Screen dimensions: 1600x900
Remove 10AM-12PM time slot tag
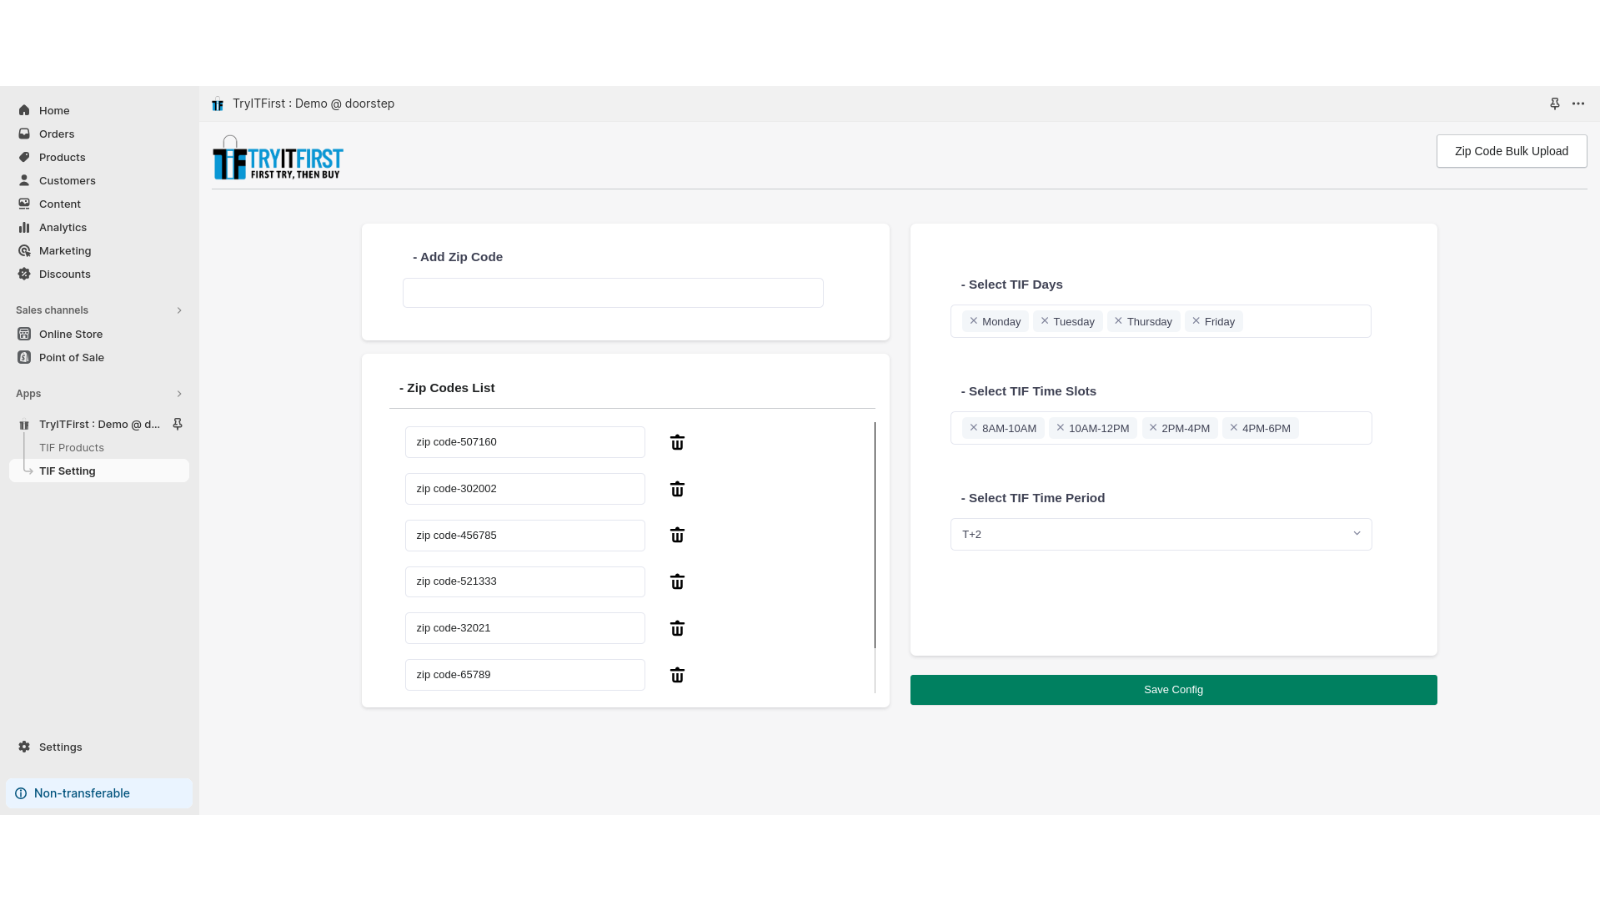[x=1060, y=428]
